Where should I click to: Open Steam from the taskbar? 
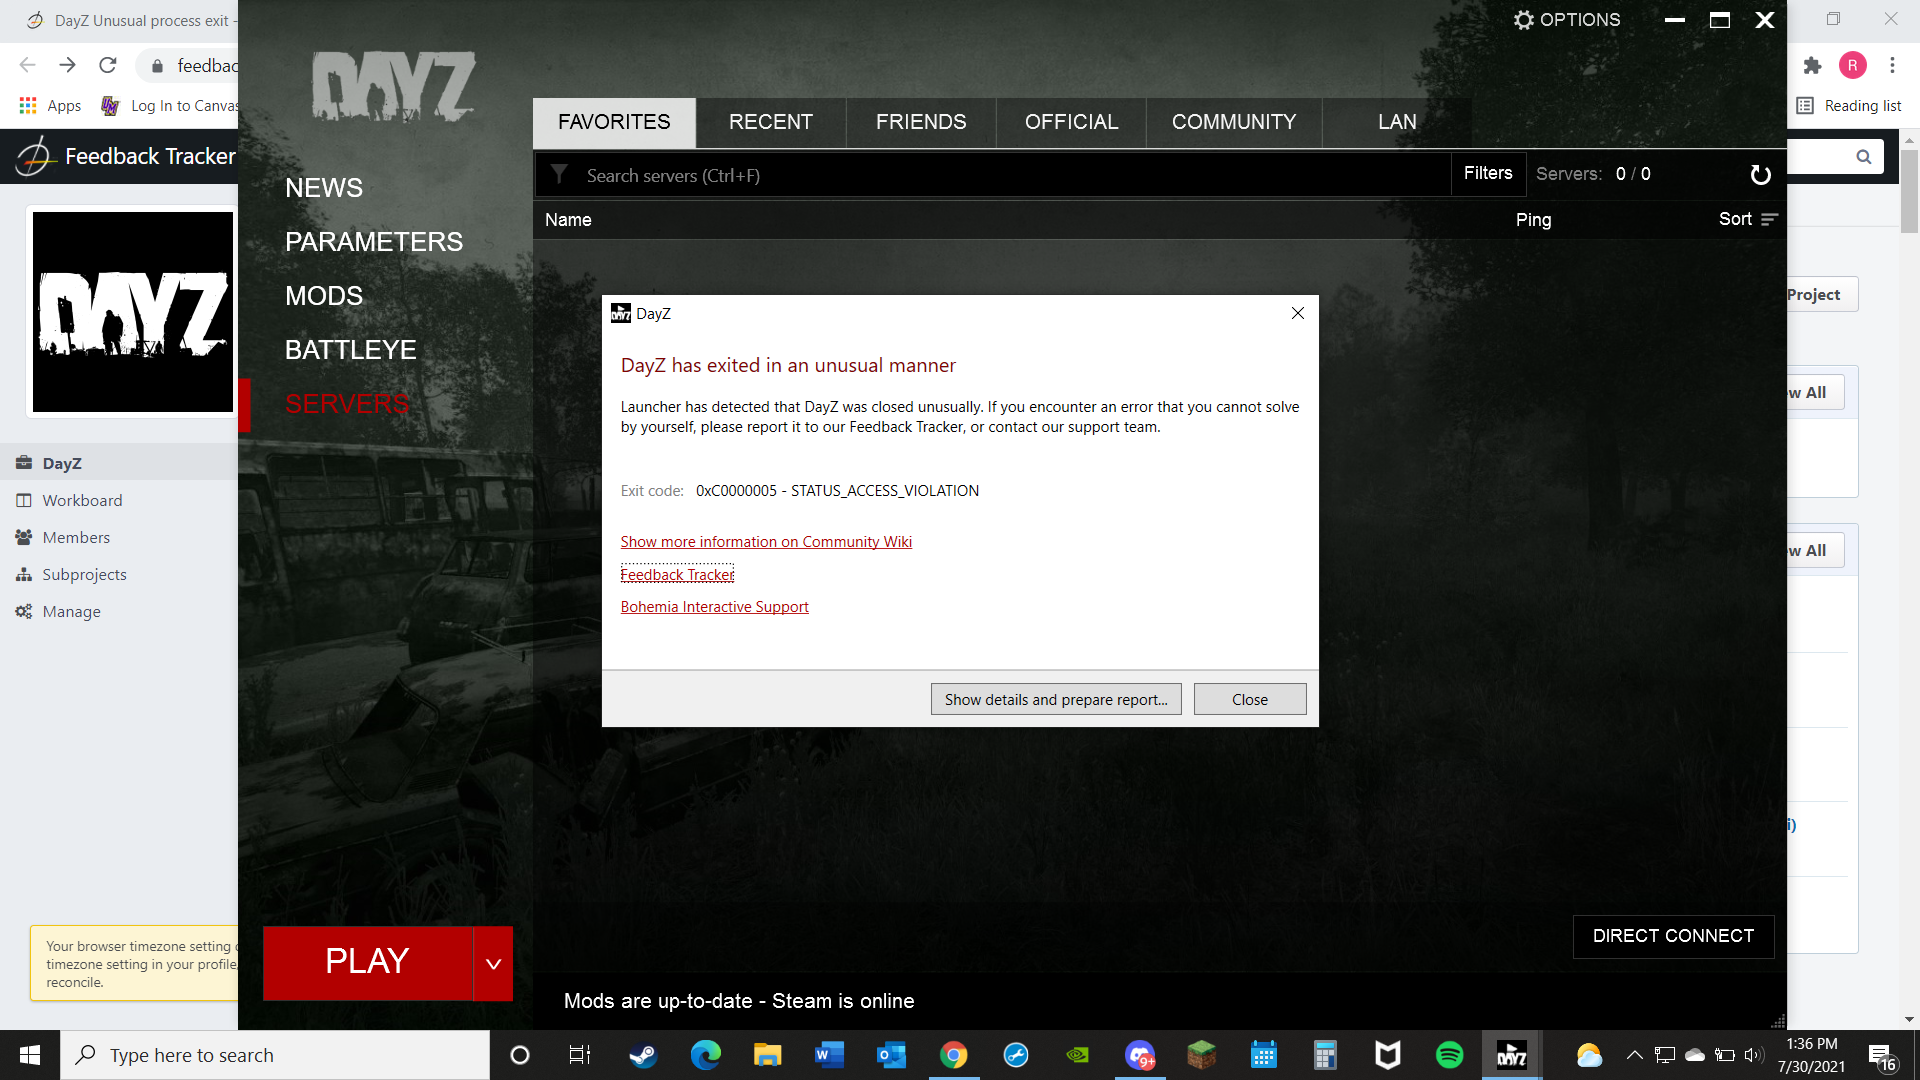click(643, 1055)
